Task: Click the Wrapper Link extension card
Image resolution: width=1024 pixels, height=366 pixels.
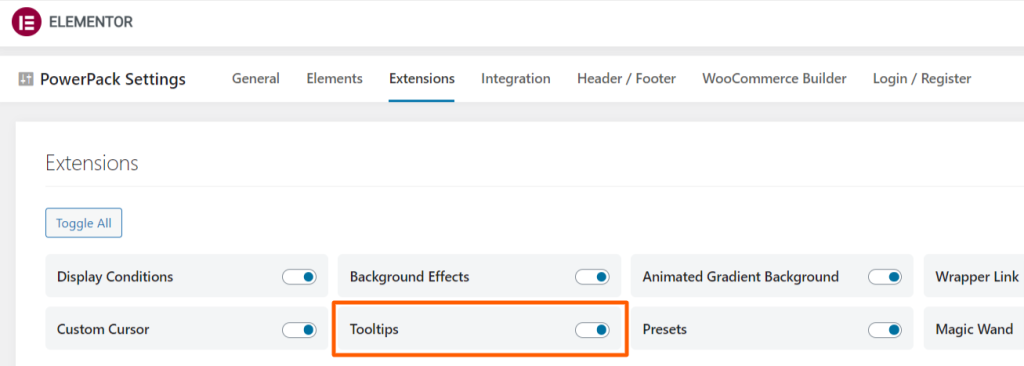Action: click(974, 276)
